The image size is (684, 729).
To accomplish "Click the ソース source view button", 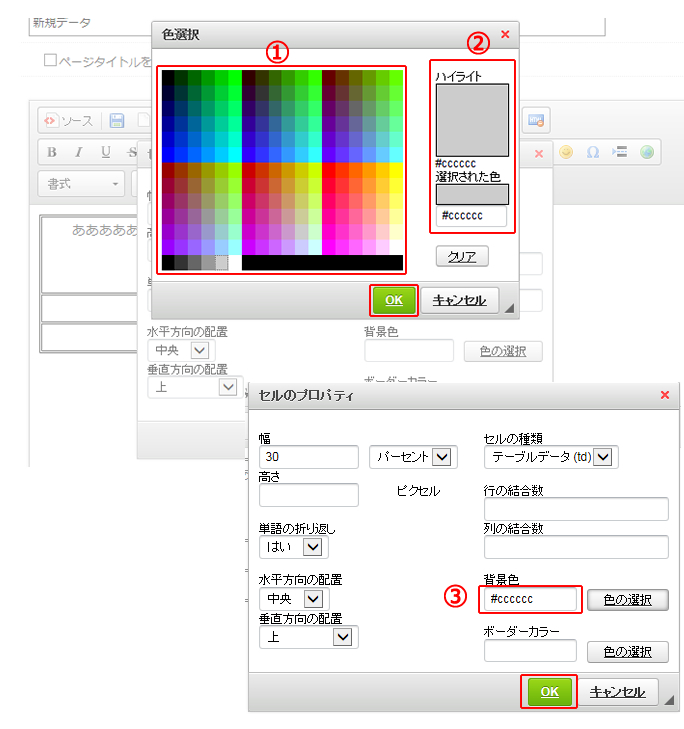I will [x=67, y=121].
